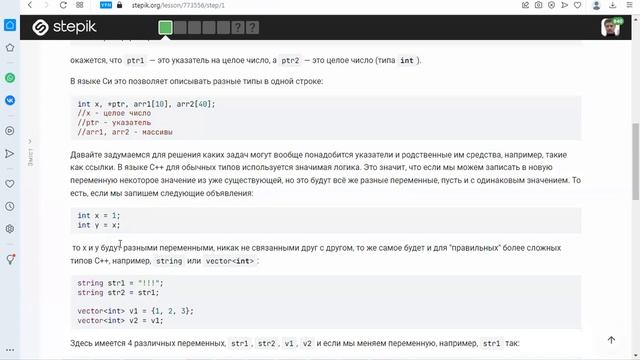Open the downloads icon
640x360 pixels.
pyautogui.click(x=613, y=5)
